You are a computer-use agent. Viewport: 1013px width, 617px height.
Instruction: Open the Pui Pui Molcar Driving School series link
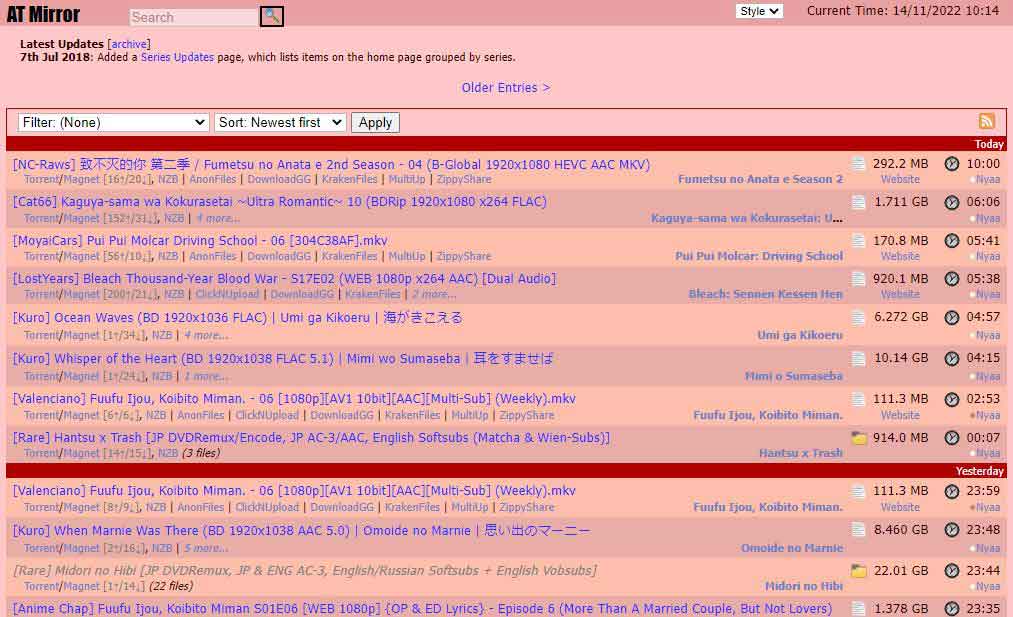[759, 256]
